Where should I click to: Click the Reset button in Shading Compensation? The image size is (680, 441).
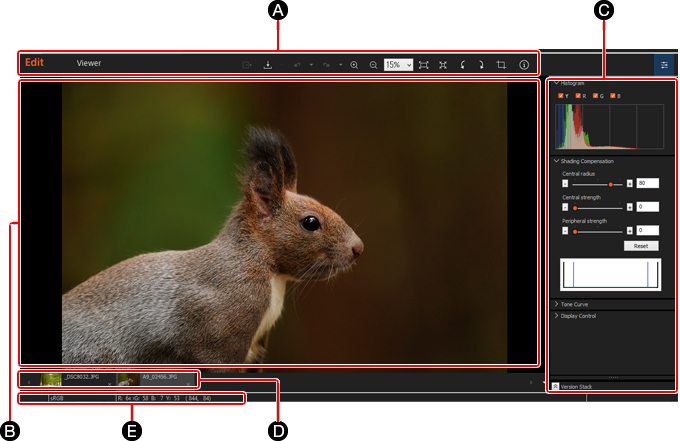pos(641,246)
